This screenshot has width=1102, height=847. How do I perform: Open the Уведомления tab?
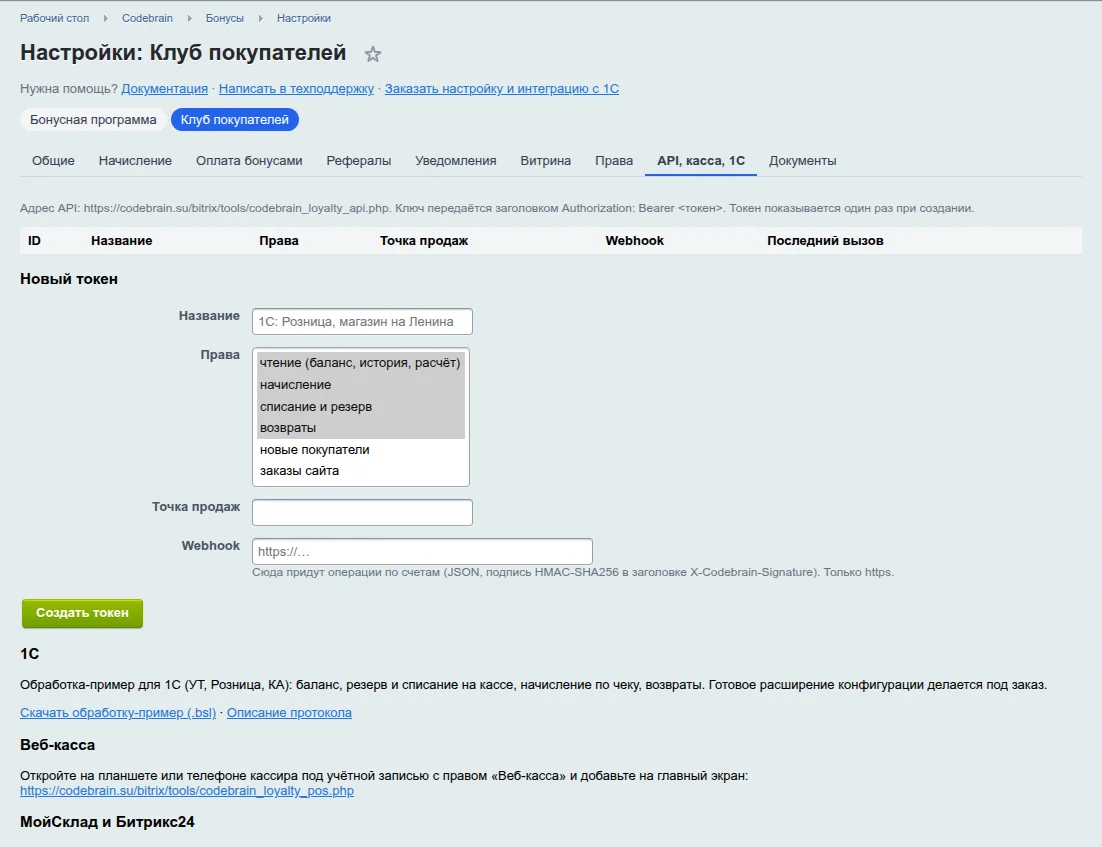[455, 160]
